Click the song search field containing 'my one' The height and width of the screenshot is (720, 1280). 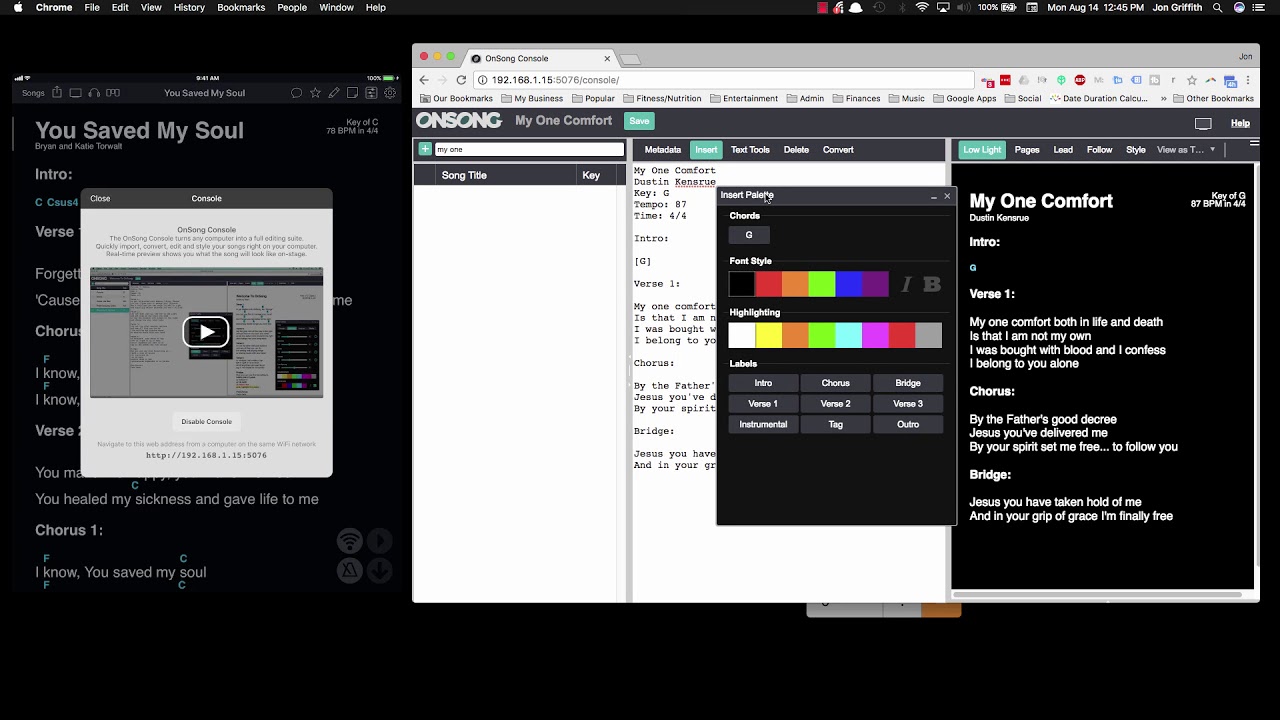[529, 149]
